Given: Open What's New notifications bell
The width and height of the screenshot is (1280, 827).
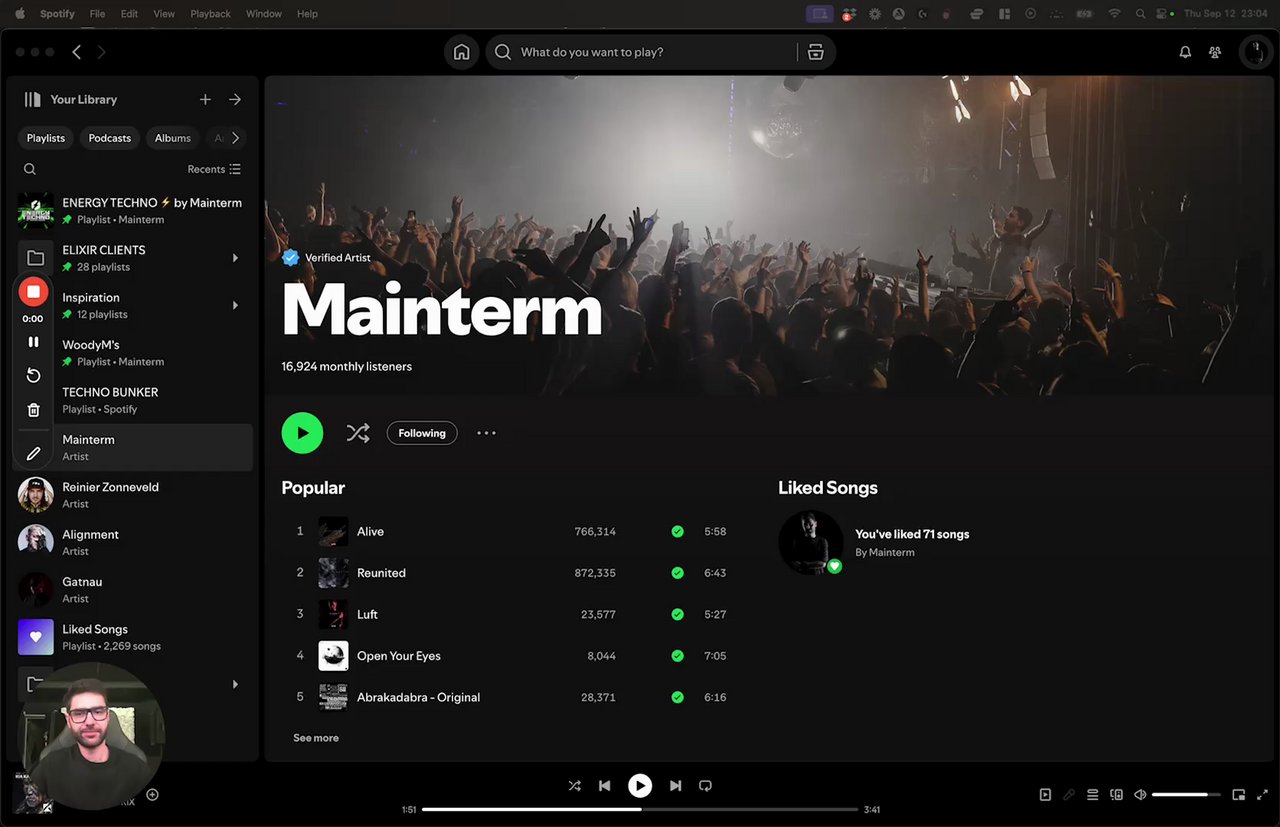Looking at the screenshot, I should (x=1185, y=52).
